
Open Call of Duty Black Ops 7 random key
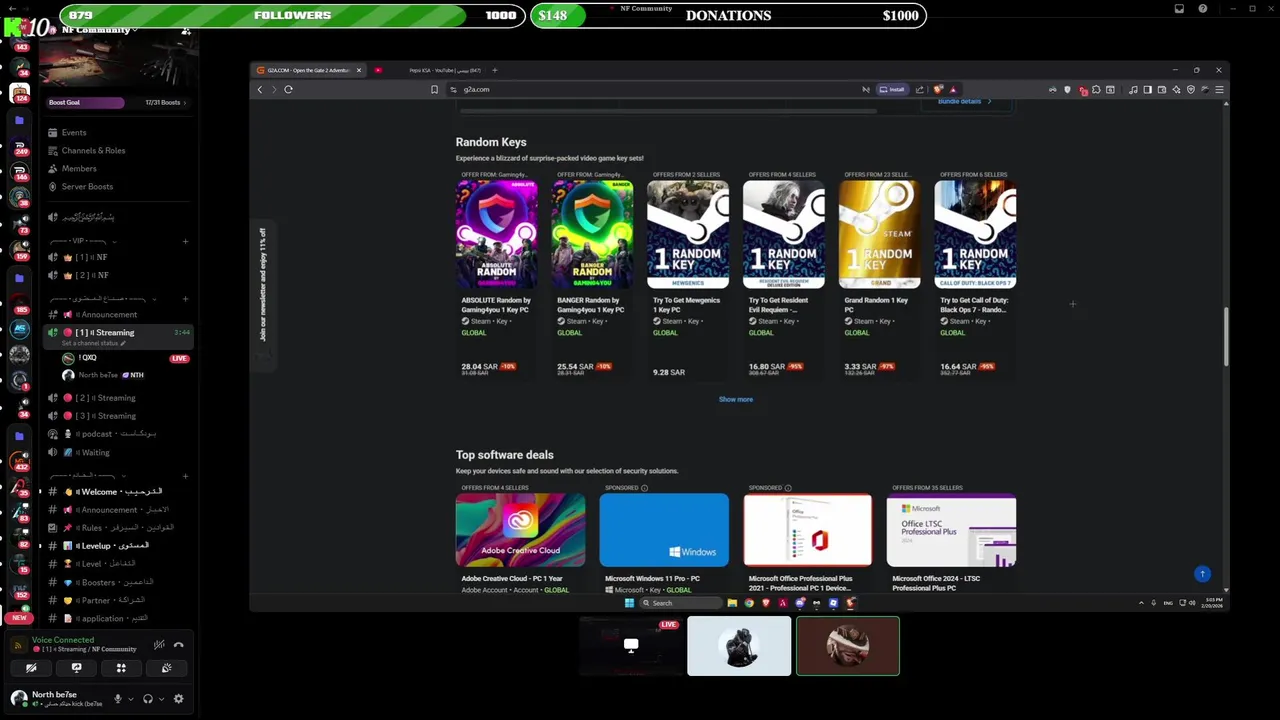[x=975, y=273]
